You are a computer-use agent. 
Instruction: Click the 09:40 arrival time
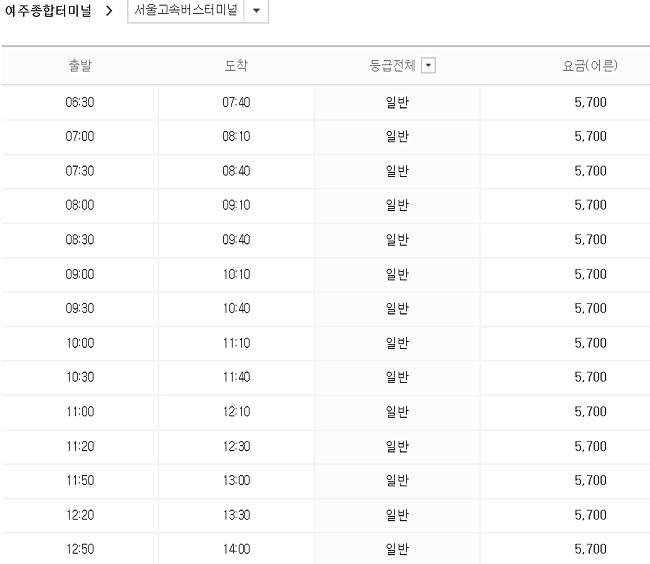(x=236, y=240)
